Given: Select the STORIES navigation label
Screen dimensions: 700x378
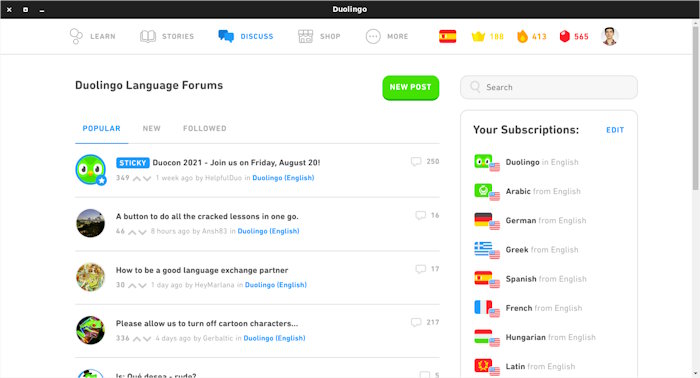Looking at the screenshot, I should [x=178, y=37].
